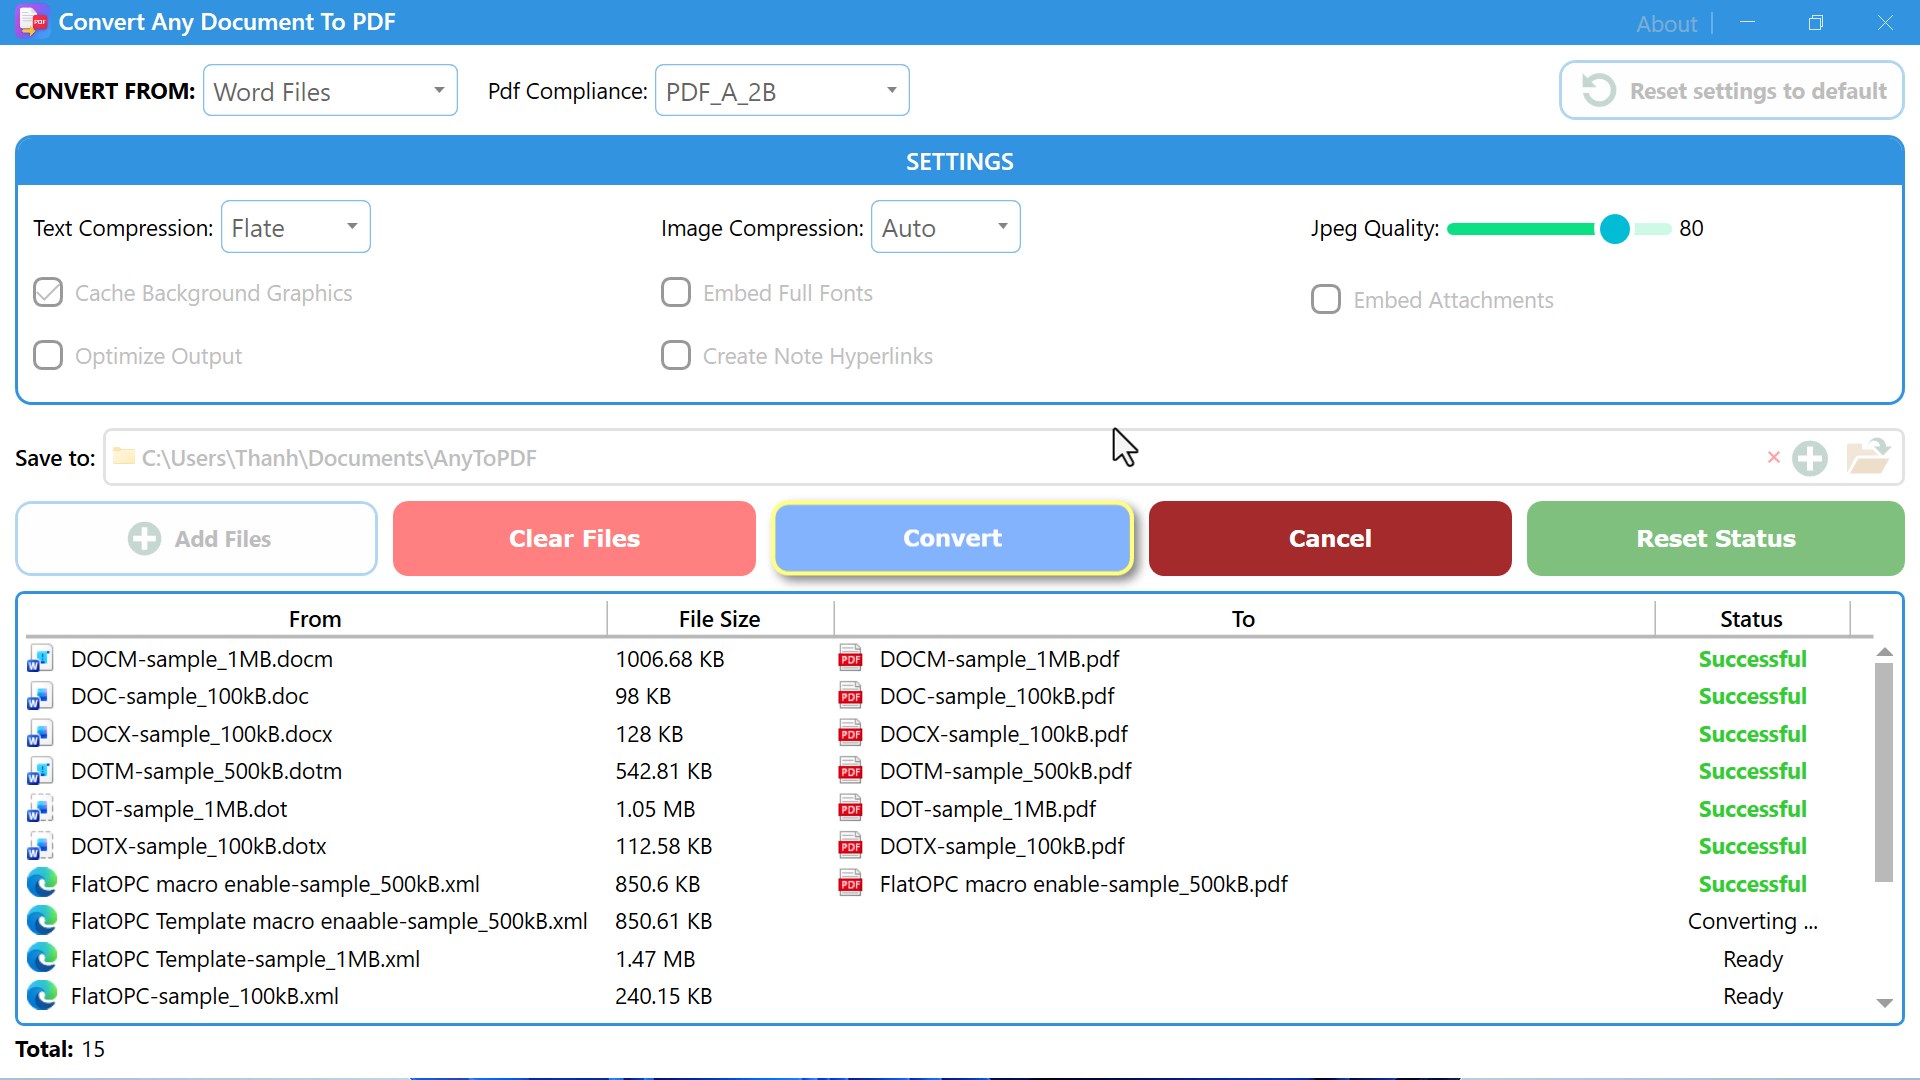
Task: Enable Embed Full Fonts option
Action: pyautogui.click(x=676, y=293)
